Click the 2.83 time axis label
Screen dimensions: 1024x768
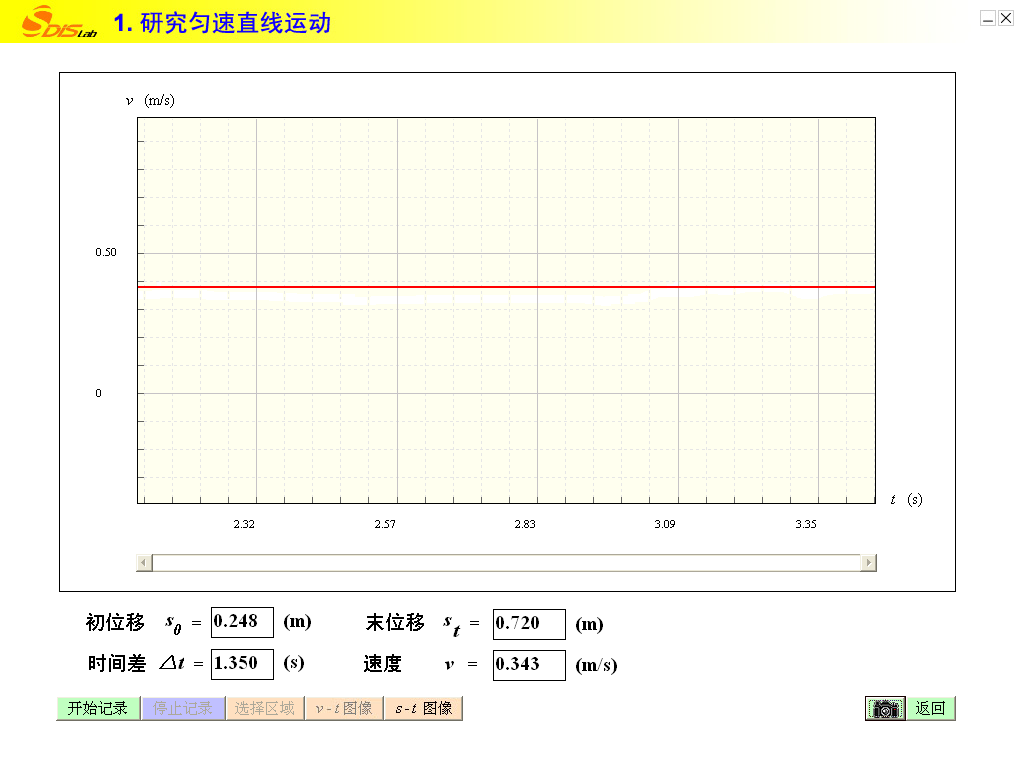tap(525, 525)
